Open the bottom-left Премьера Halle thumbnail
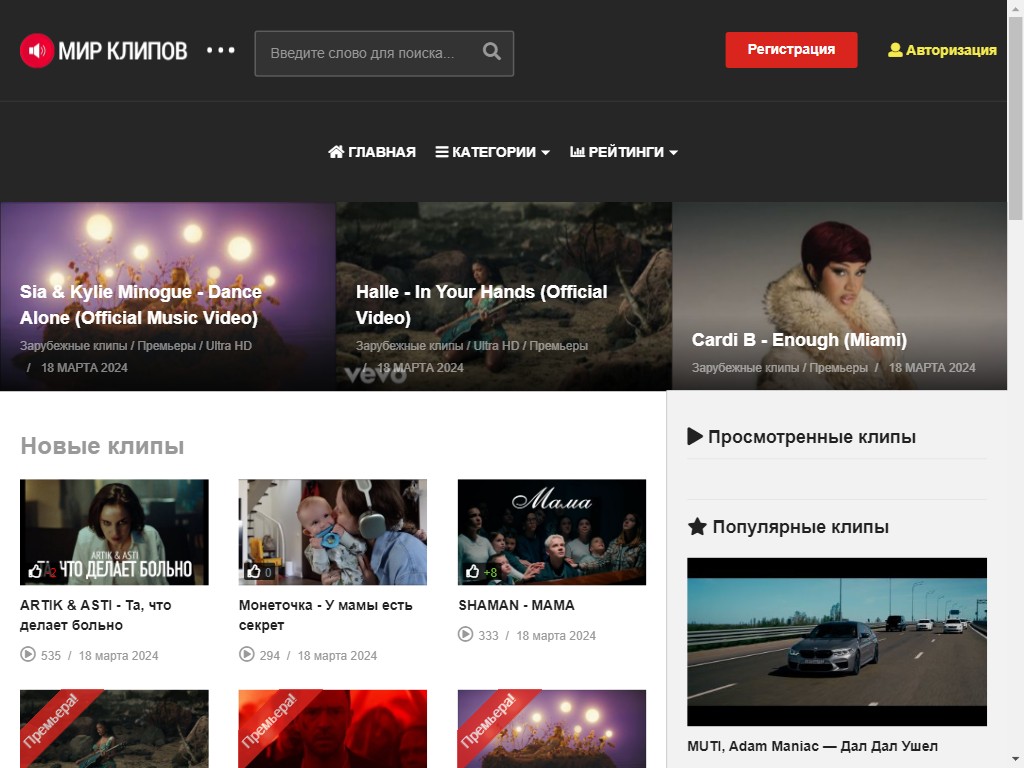Image resolution: width=1024 pixels, height=768 pixels. tap(114, 729)
